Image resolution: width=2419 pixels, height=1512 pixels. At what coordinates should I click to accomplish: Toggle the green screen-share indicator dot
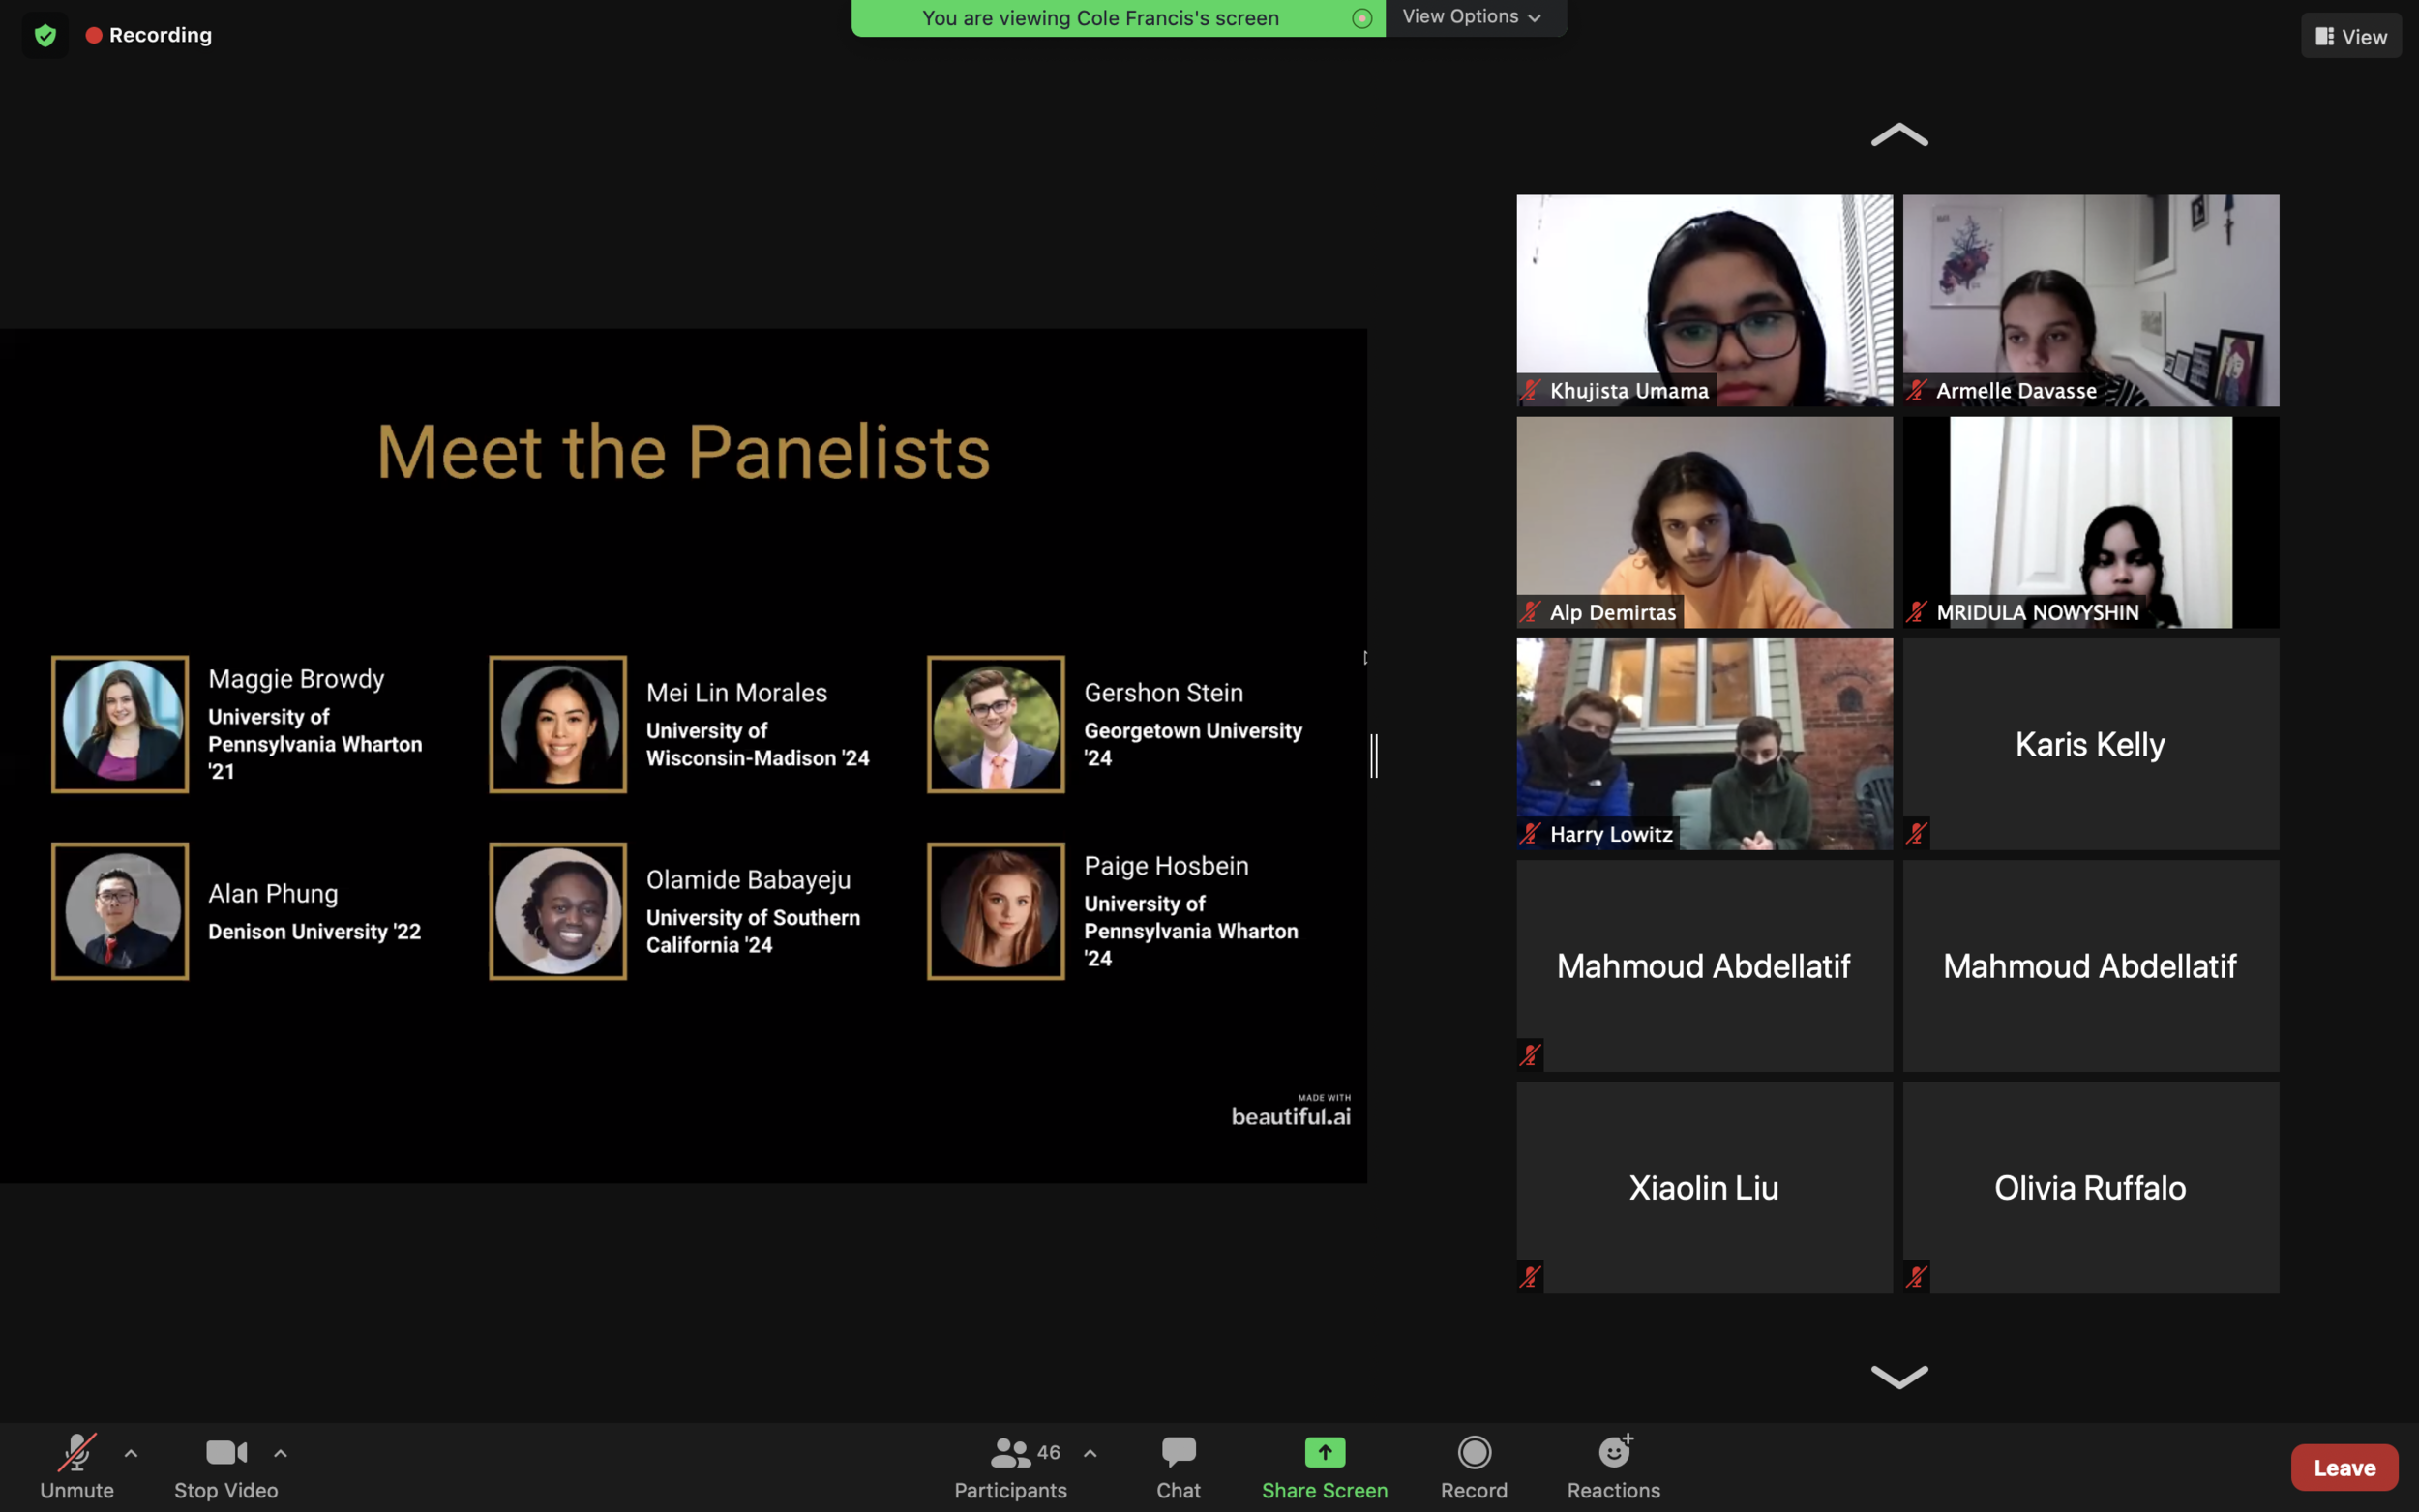click(x=1361, y=18)
